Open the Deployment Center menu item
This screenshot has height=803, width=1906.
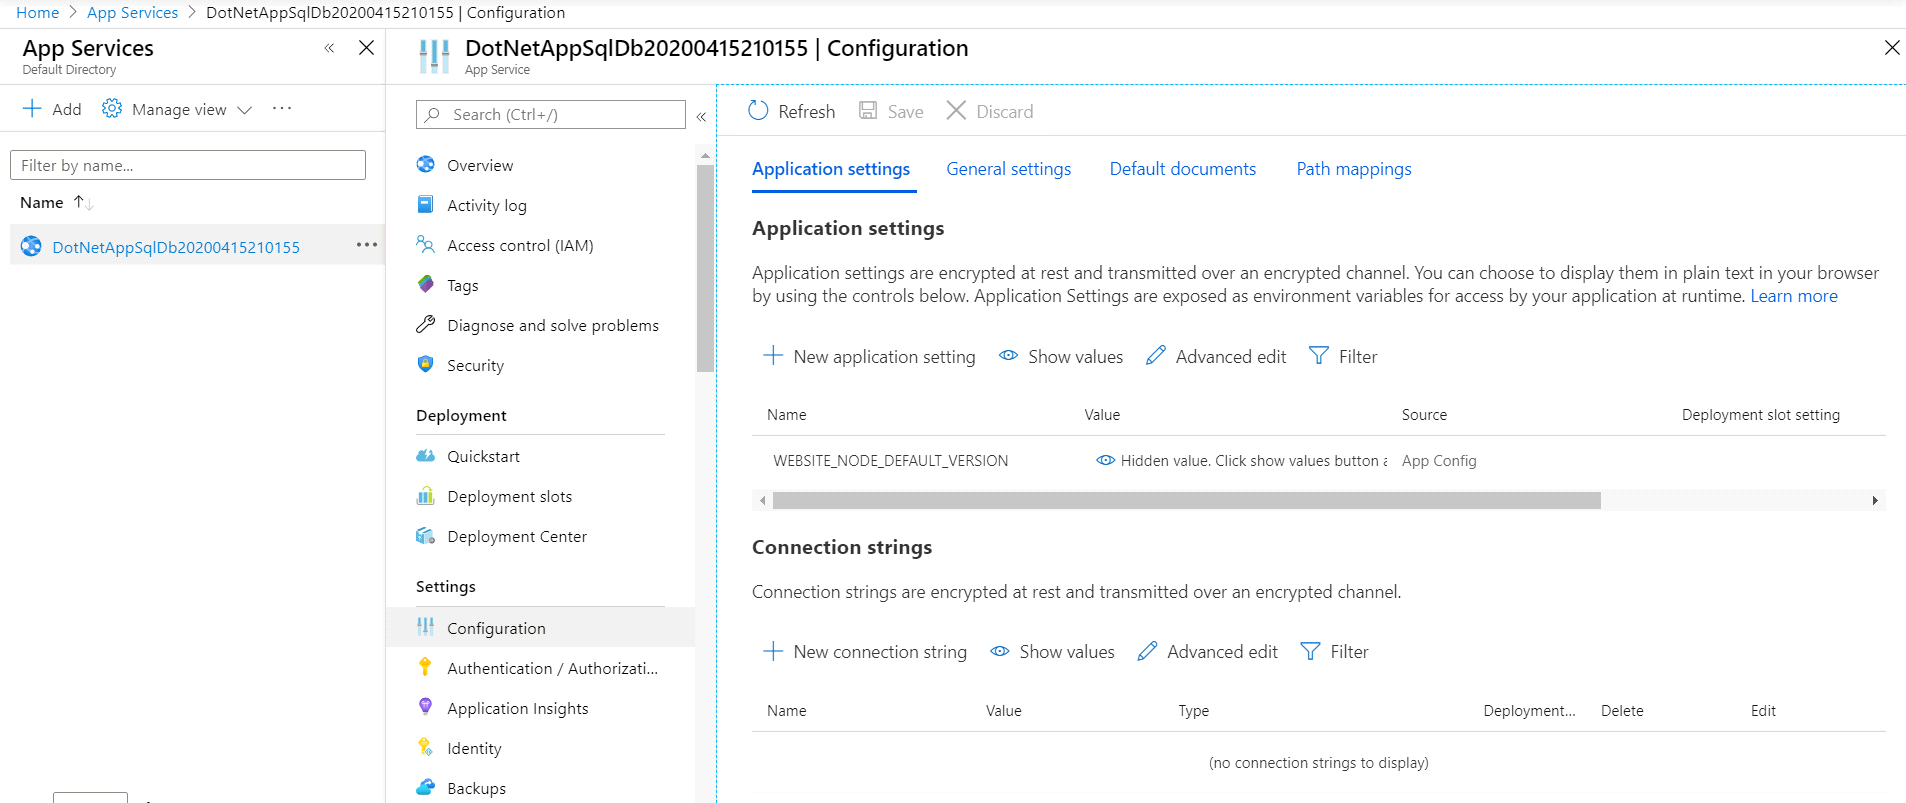(x=516, y=536)
